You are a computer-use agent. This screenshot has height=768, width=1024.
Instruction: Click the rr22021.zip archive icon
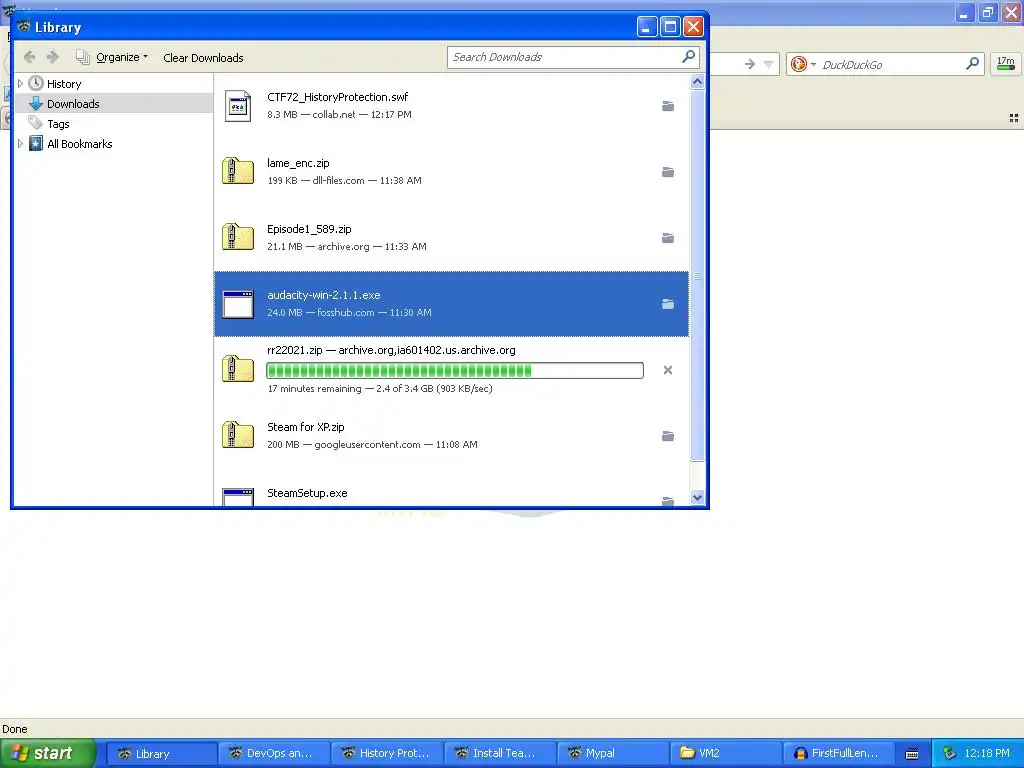[238, 369]
